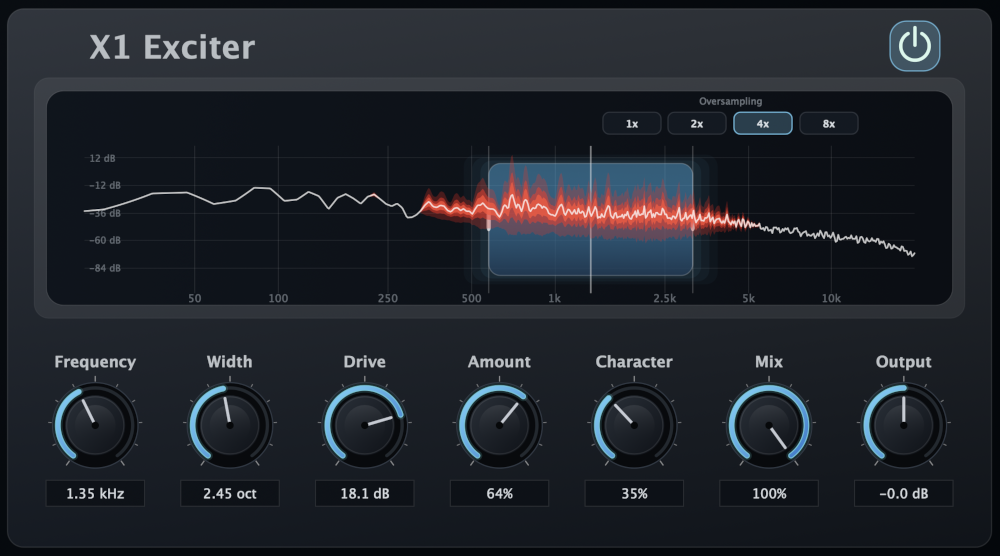Click the center frequency line in the spectrum
The height and width of the screenshot is (556, 1000).
tap(591, 220)
